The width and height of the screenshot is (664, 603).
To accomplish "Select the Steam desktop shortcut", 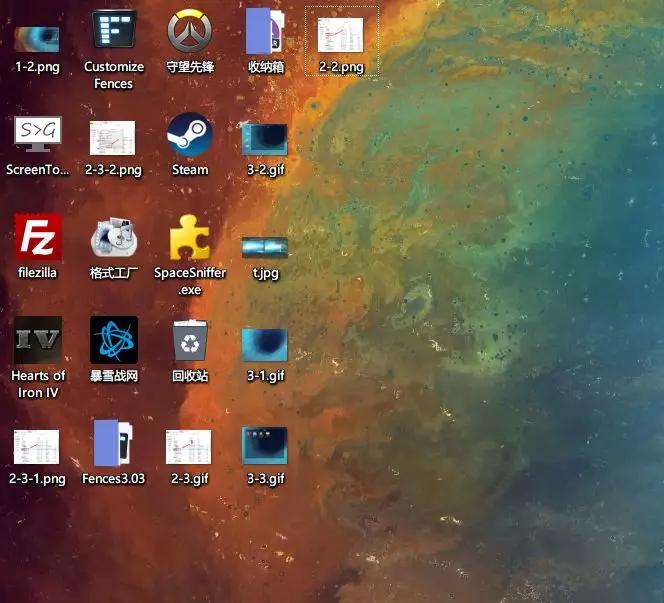I will click(x=189, y=134).
